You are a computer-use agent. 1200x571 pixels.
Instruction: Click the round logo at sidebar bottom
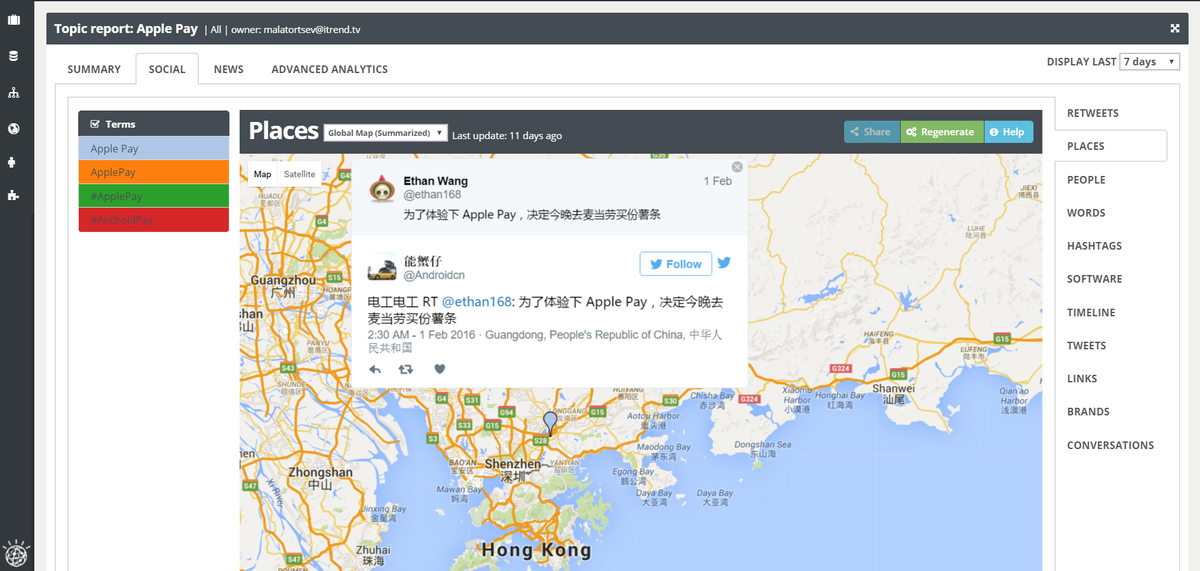click(17, 552)
